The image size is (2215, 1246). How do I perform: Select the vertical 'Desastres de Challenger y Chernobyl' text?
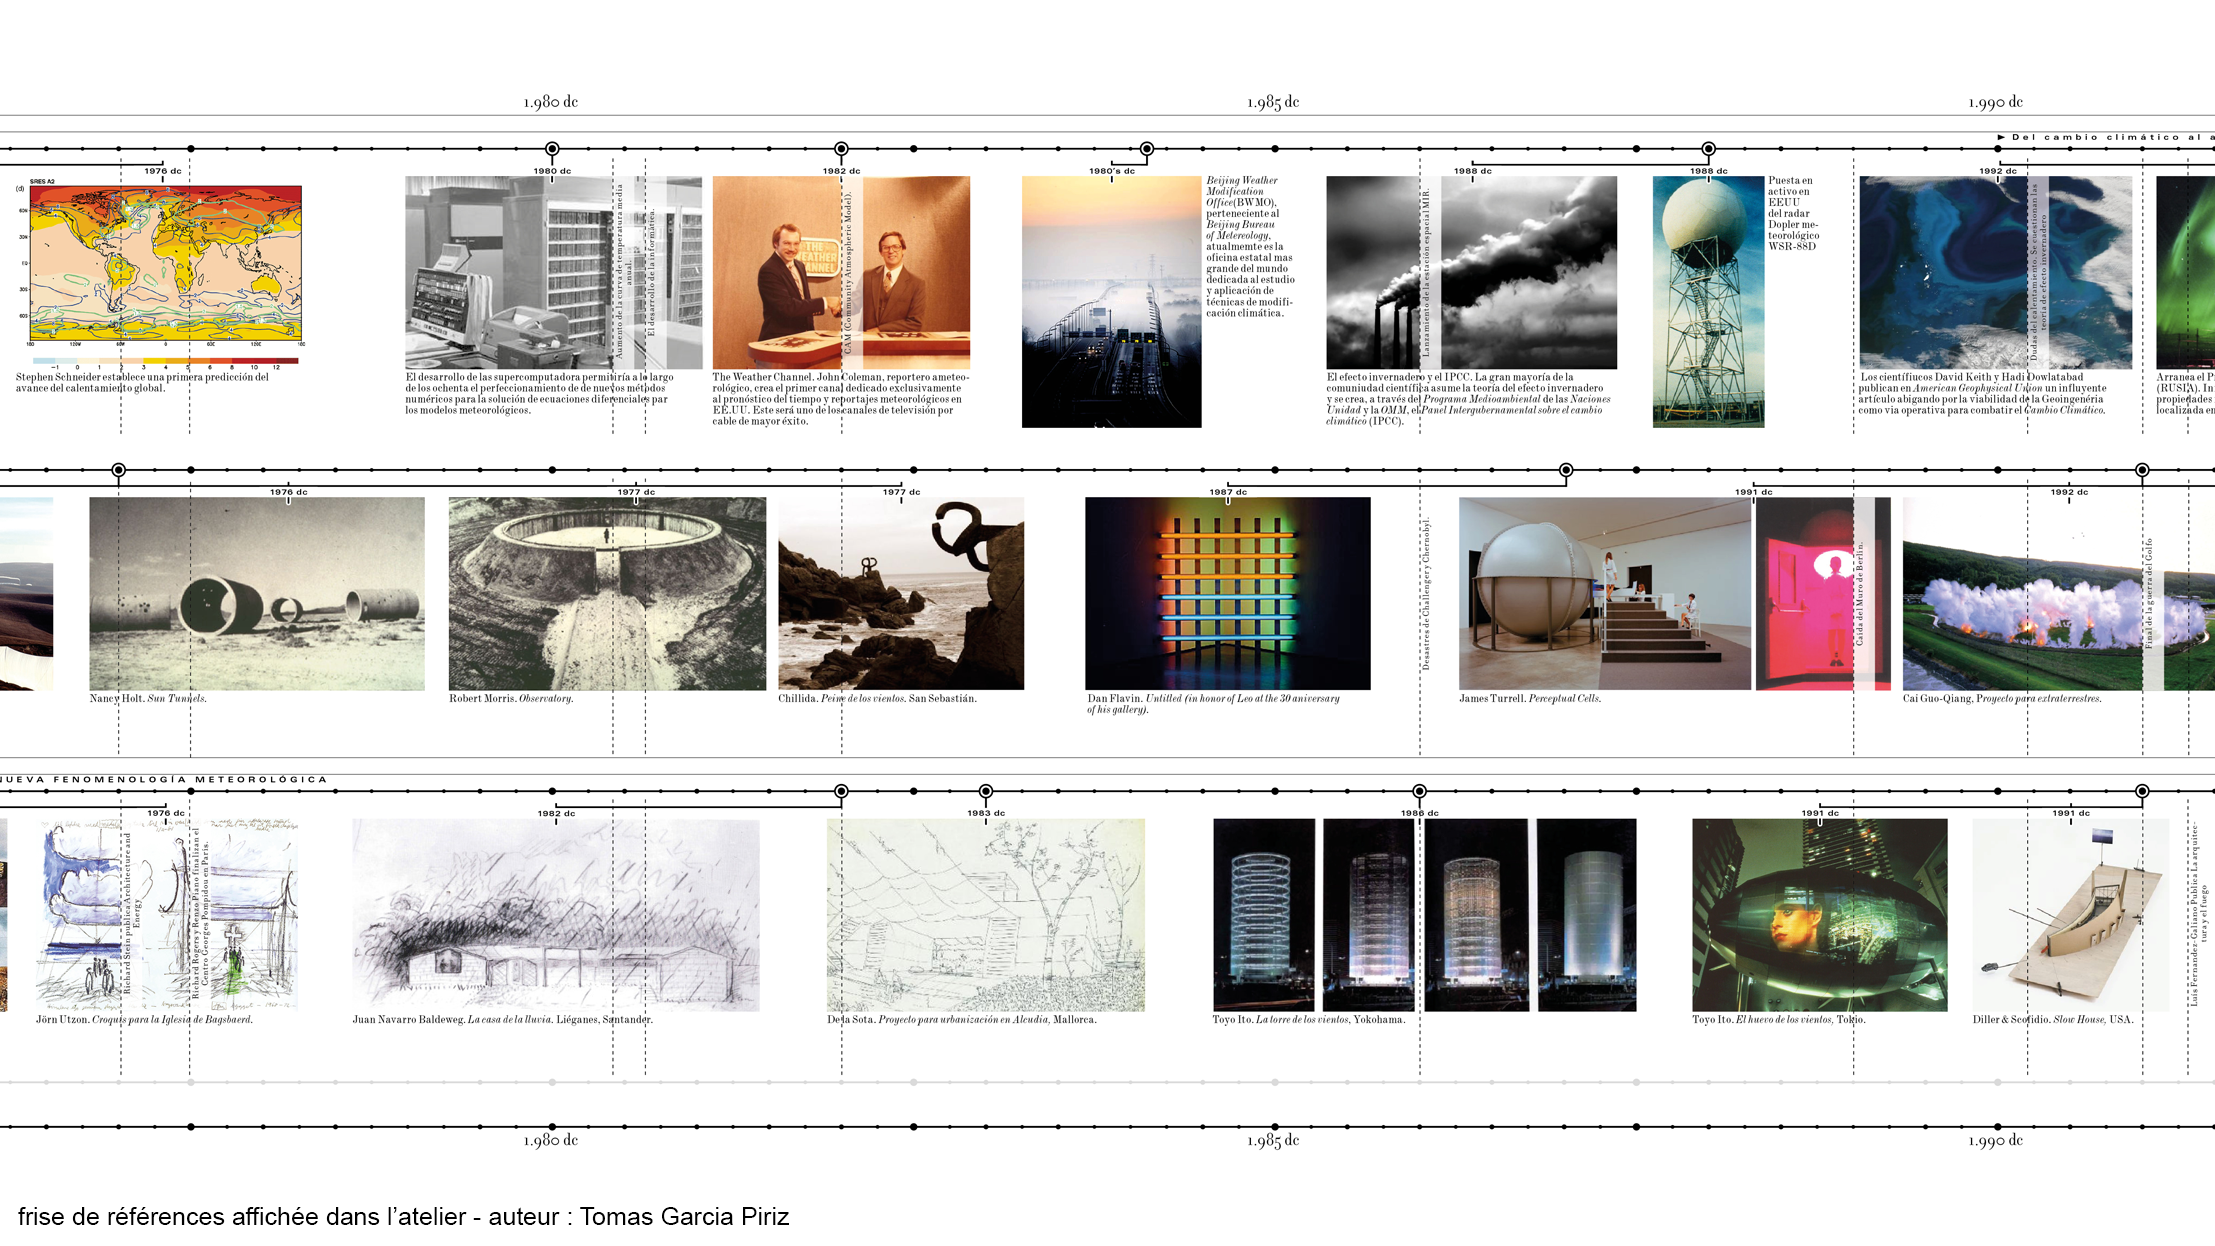click(1427, 594)
